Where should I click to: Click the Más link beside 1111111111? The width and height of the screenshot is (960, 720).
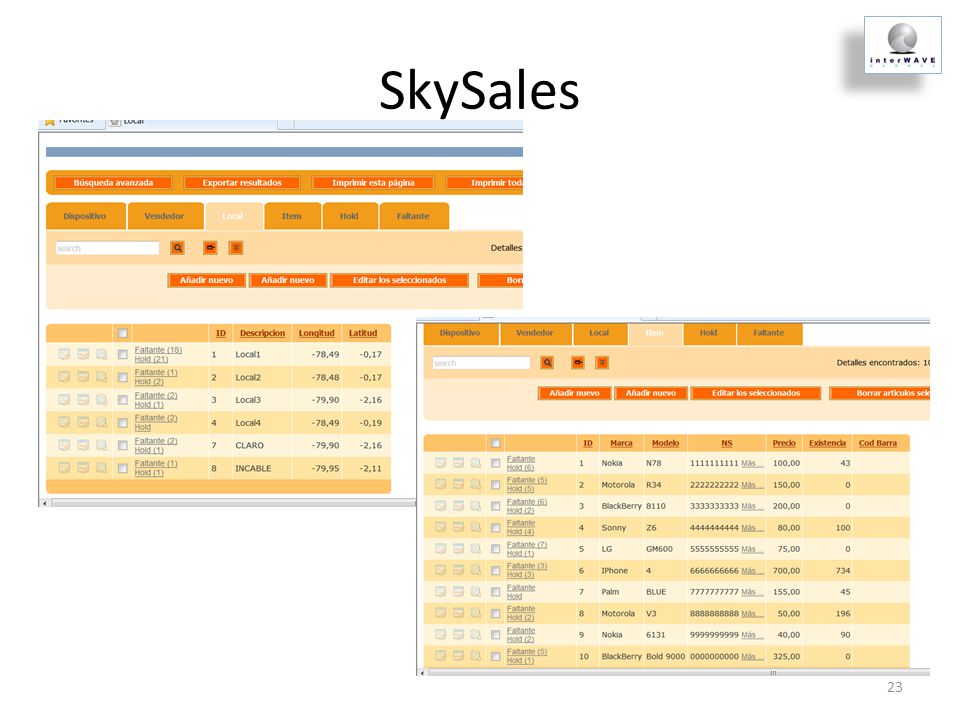pos(752,463)
